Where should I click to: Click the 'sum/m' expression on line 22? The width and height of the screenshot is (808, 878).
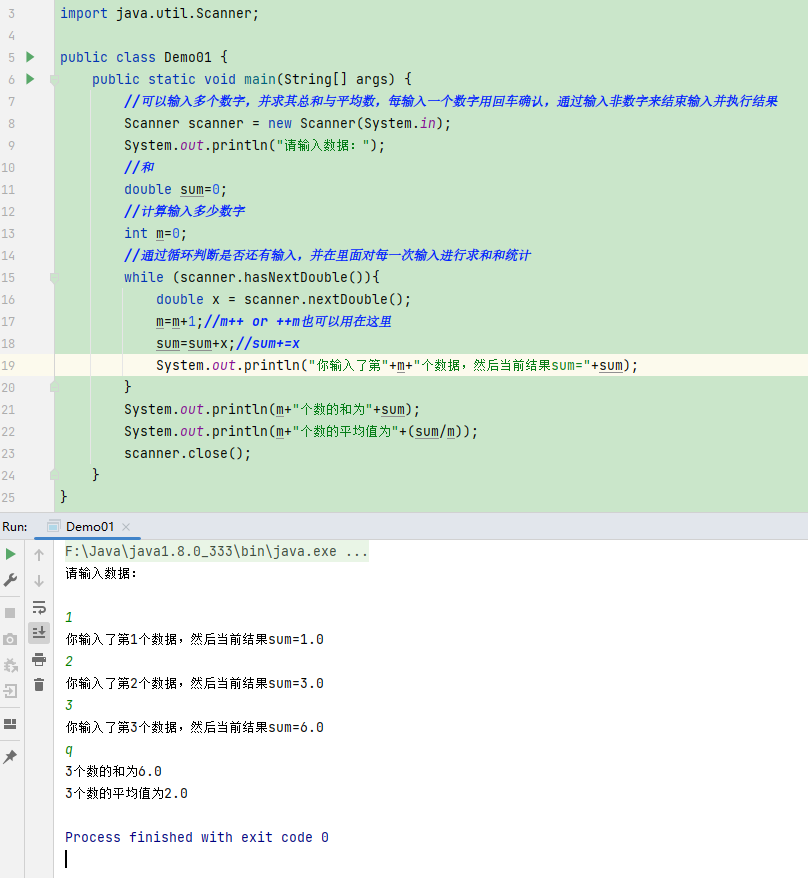(x=435, y=431)
